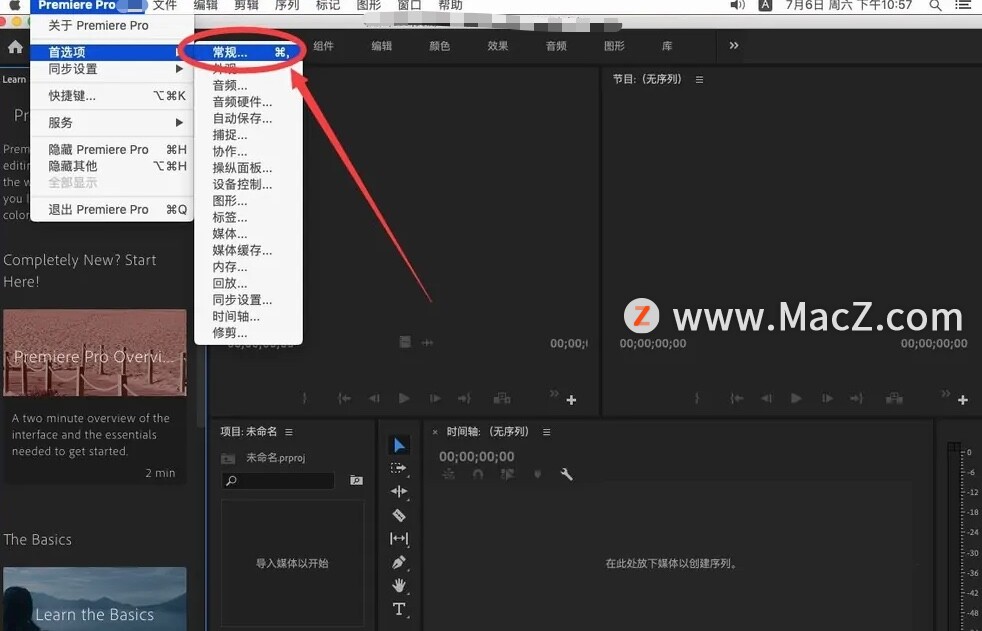982x631 pixels.
Task: Select the Type tool
Action: tap(399, 608)
